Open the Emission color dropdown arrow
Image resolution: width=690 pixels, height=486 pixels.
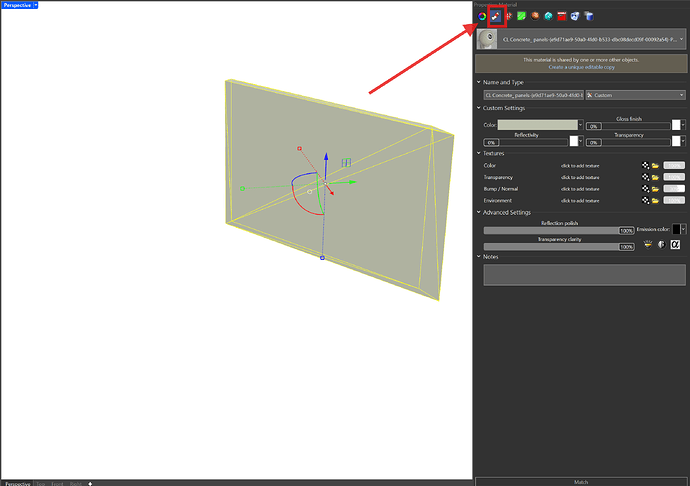pos(683,229)
